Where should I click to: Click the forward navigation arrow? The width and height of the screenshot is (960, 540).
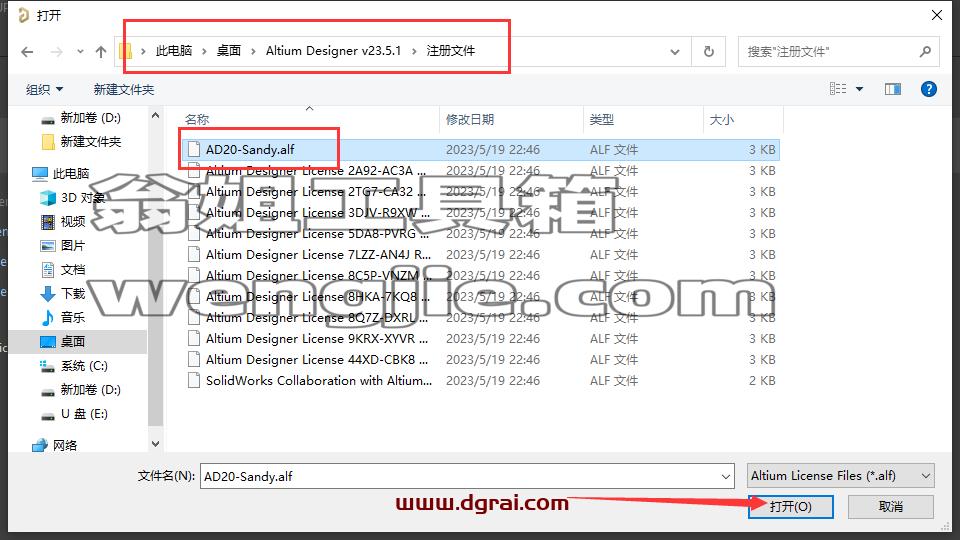pos(56,52)
